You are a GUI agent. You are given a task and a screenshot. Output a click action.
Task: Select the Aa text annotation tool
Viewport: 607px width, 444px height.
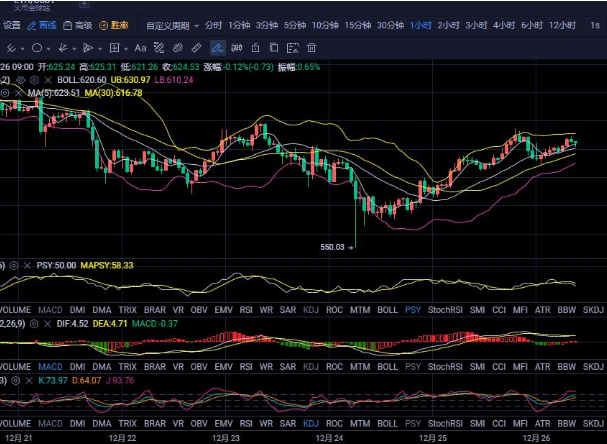pyautogui.click(x=140, y=47)
